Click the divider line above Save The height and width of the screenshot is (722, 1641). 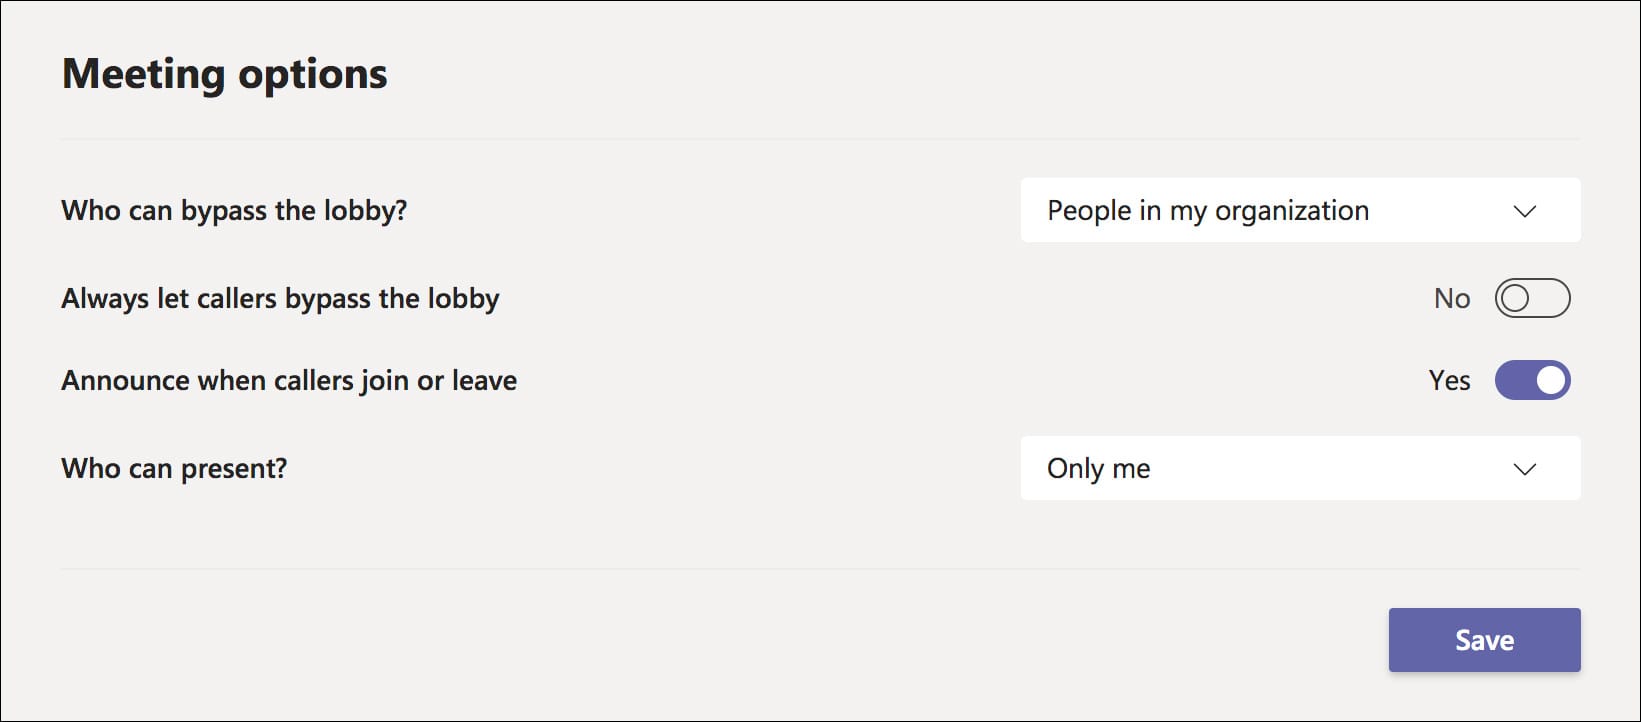[x=820, y=569]
